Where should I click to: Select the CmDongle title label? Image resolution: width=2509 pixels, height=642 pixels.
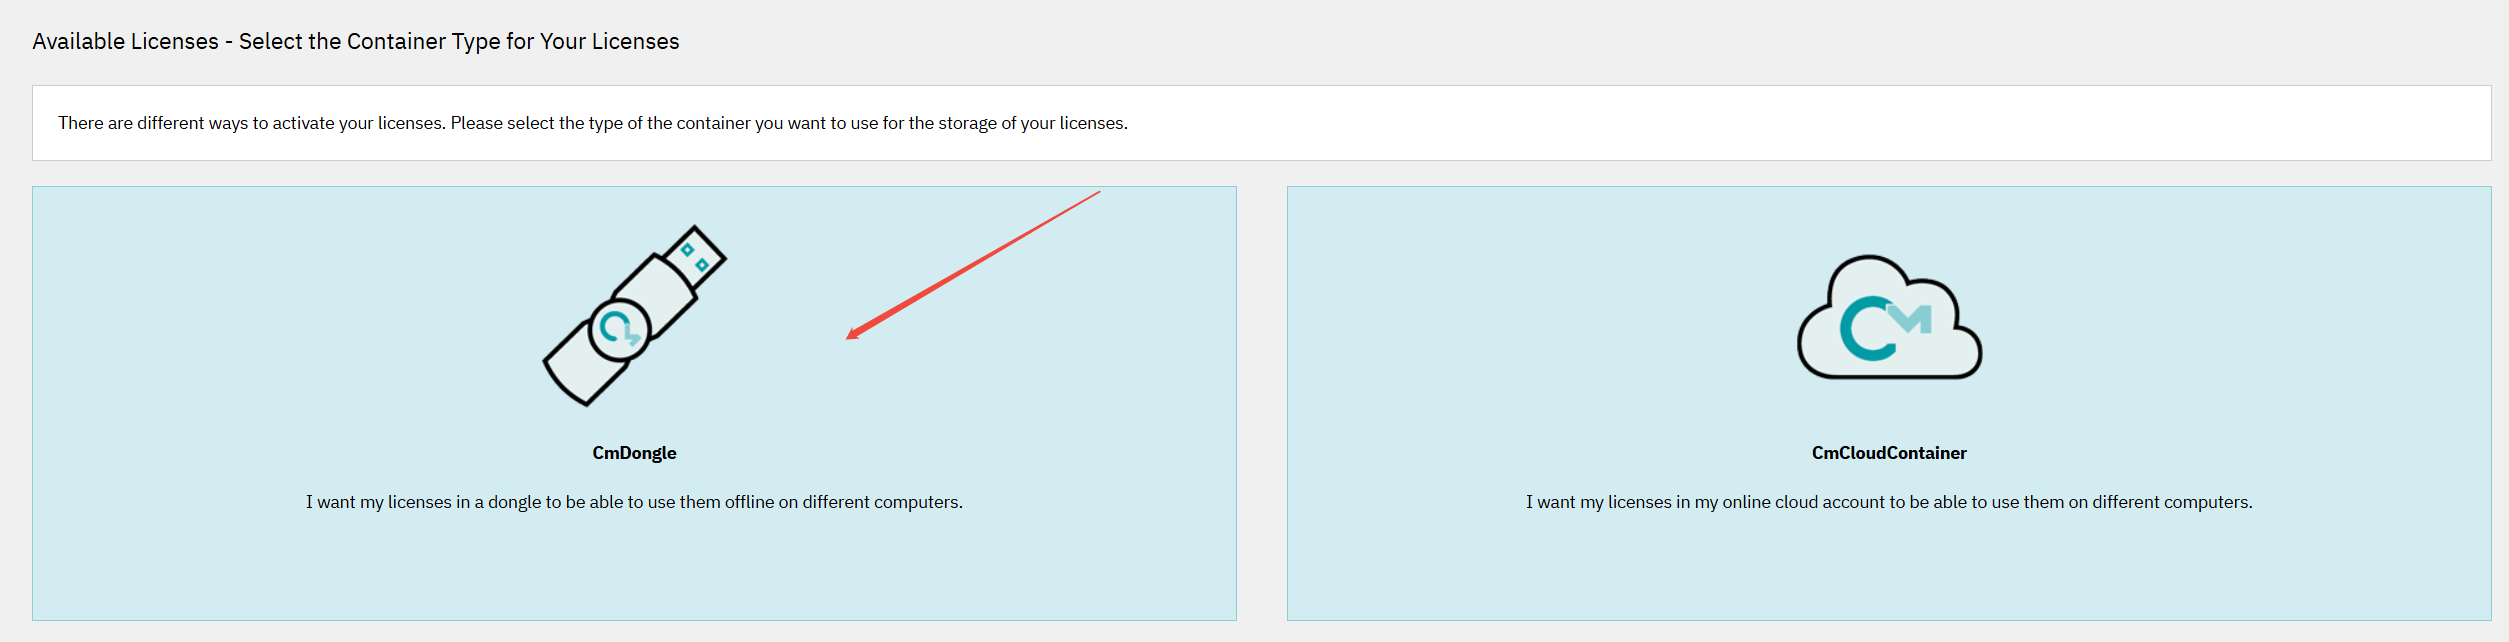[634, 453]
